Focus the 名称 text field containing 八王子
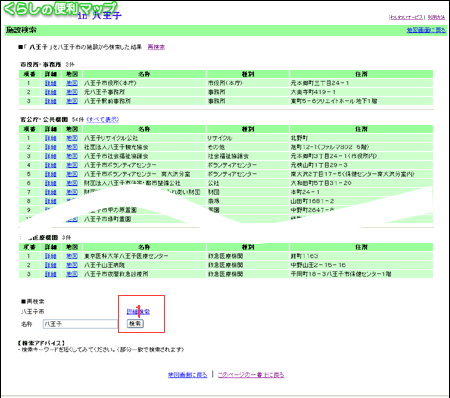Image resolution: width=450 pixels, height=398 pixels. pos(80,324)
